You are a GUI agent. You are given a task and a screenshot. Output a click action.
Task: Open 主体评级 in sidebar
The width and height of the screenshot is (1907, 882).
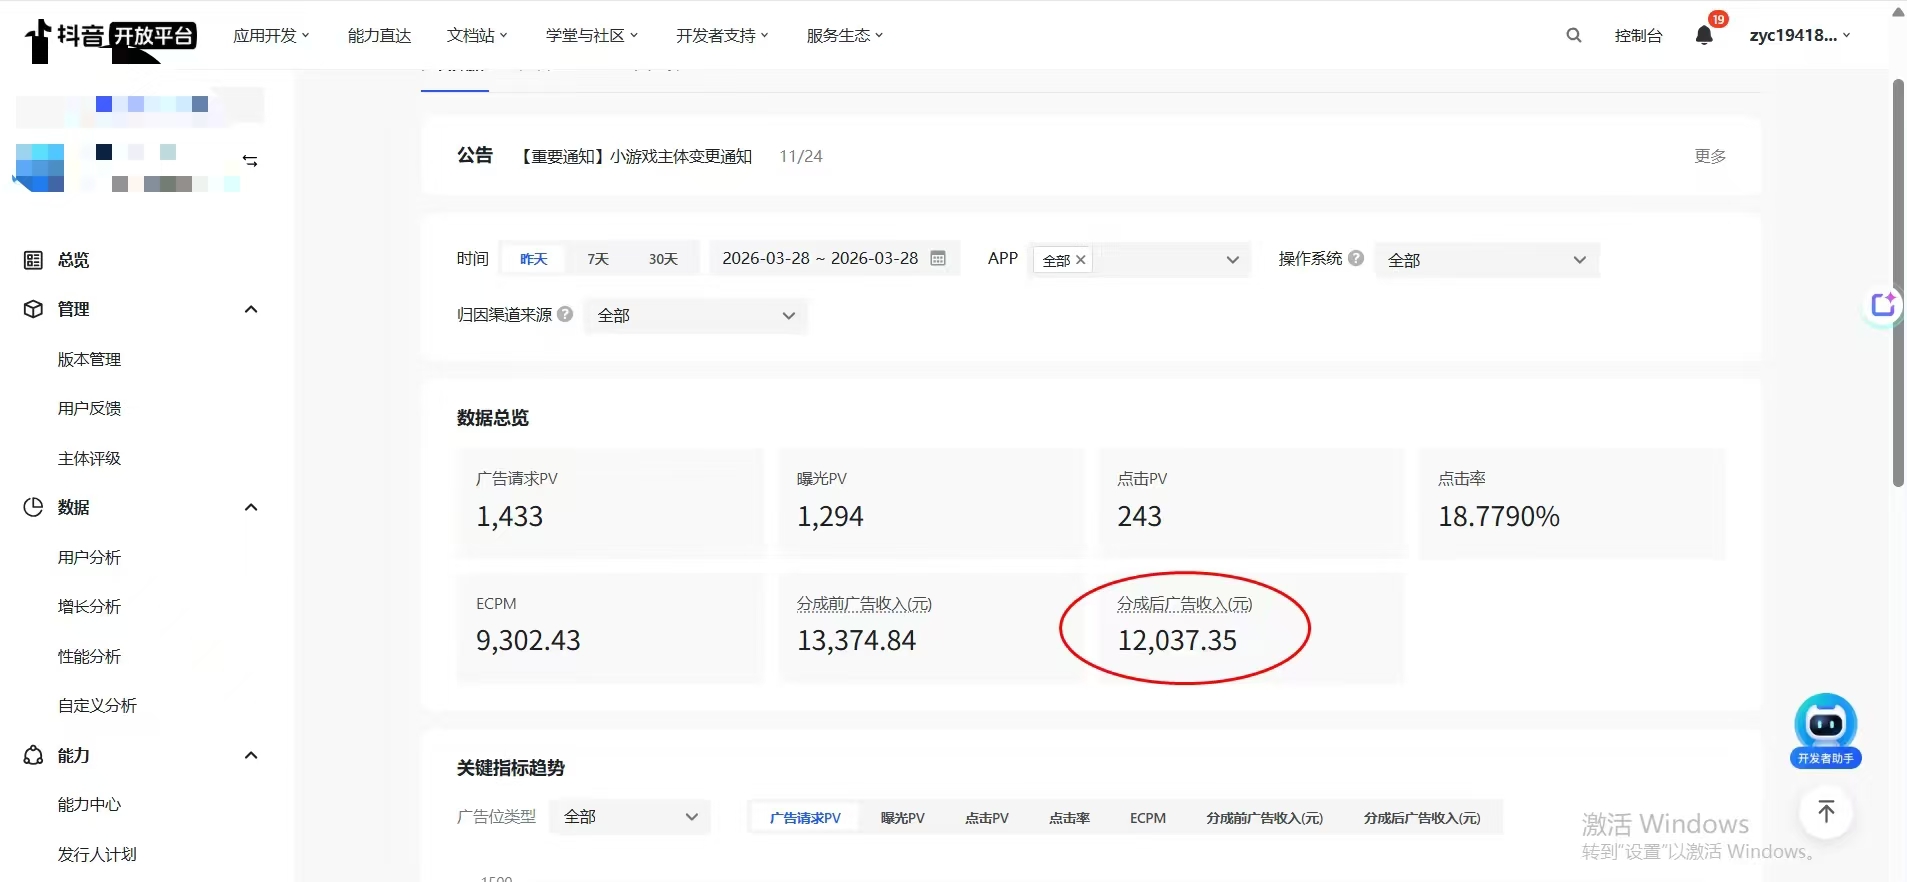[x=89, y=458]
